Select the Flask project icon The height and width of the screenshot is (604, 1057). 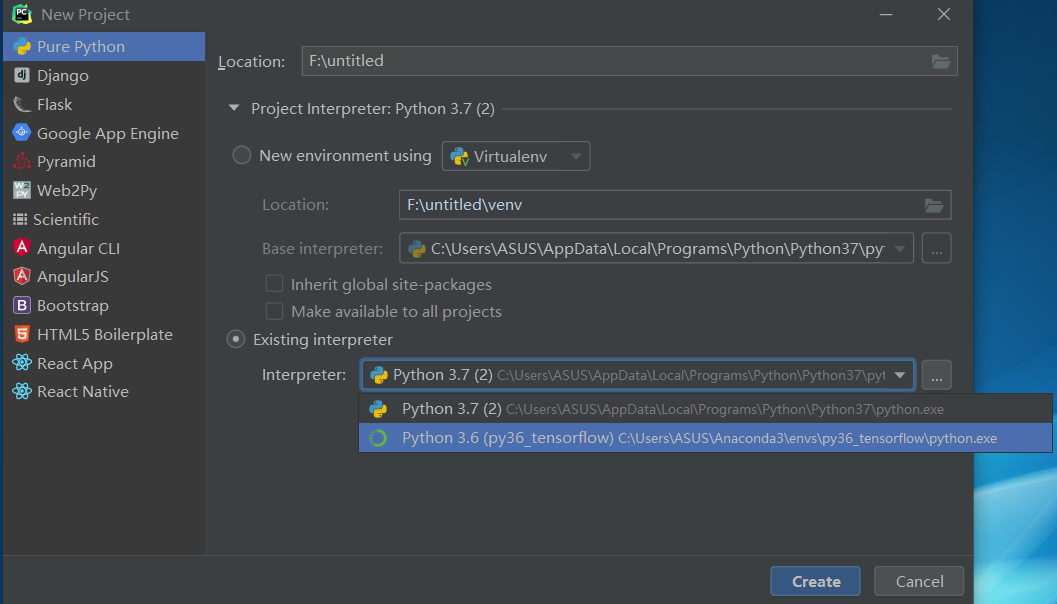tap(21, 104)
